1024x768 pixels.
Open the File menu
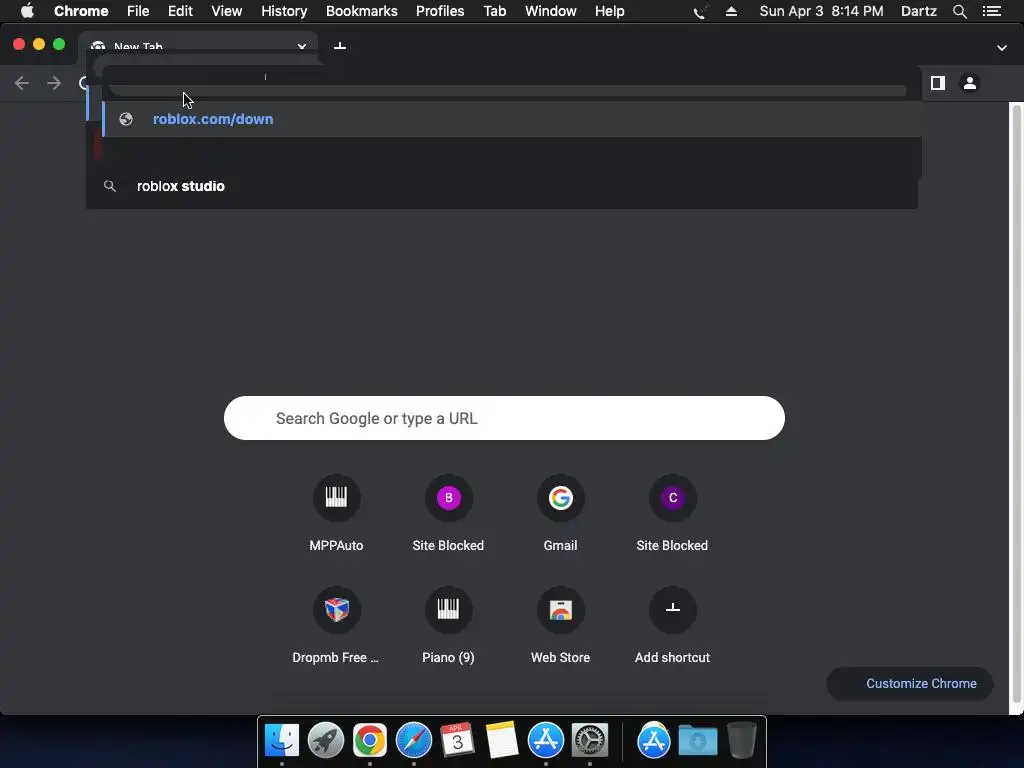[x=138, y=11]
